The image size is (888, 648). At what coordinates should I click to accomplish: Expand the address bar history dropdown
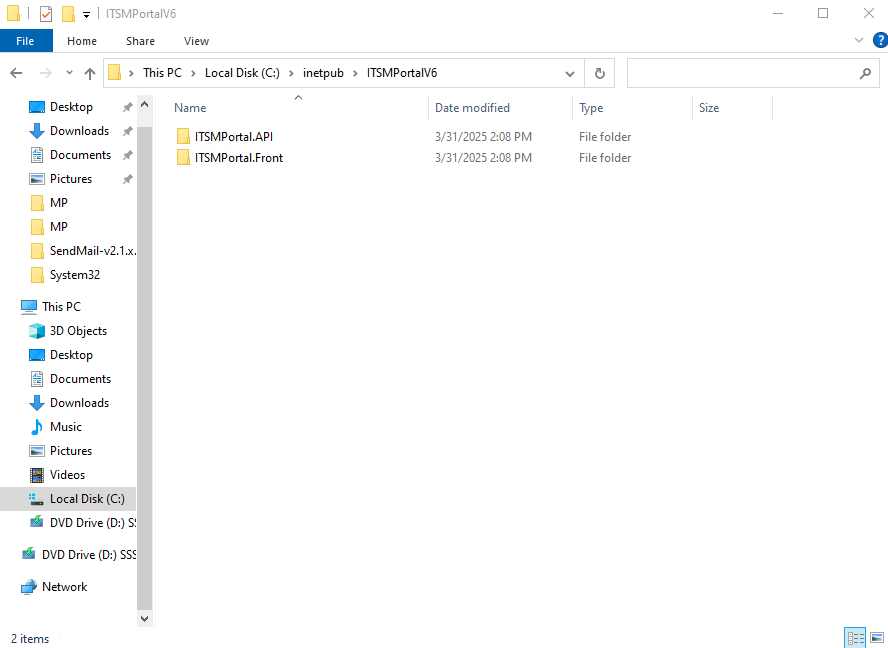tap(570, 73)
